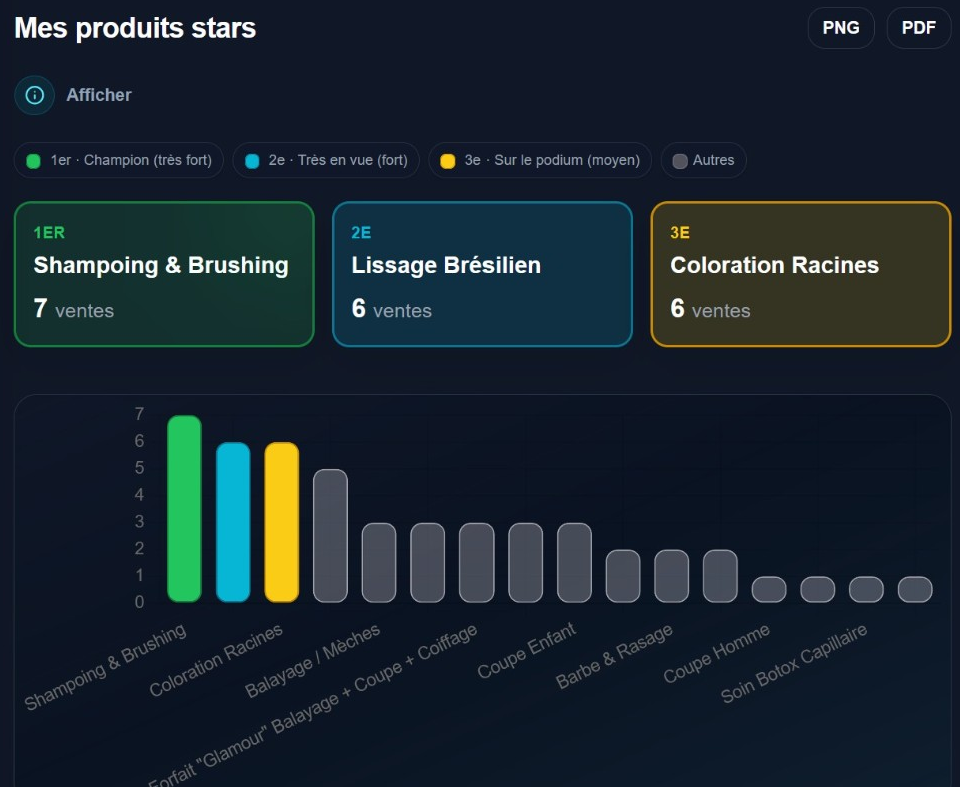960x787 pixels.
Task: Select the green Shampoing & Brushing bar
Action: [x=184, y=508]
